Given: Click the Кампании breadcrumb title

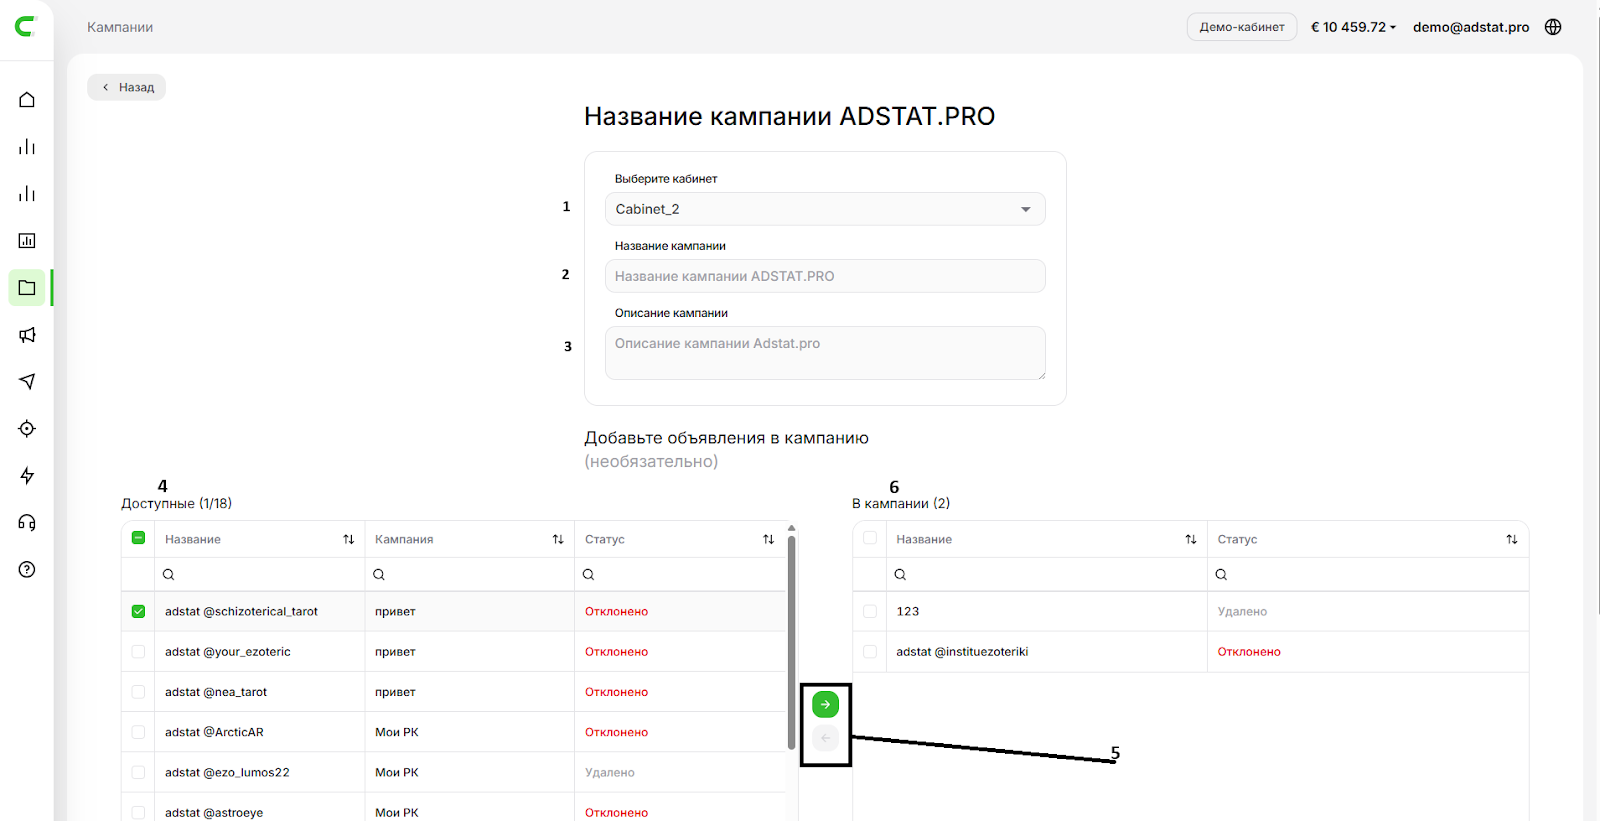Looking at the screenshot, I should pyautogui.click(x=120, y=27).
